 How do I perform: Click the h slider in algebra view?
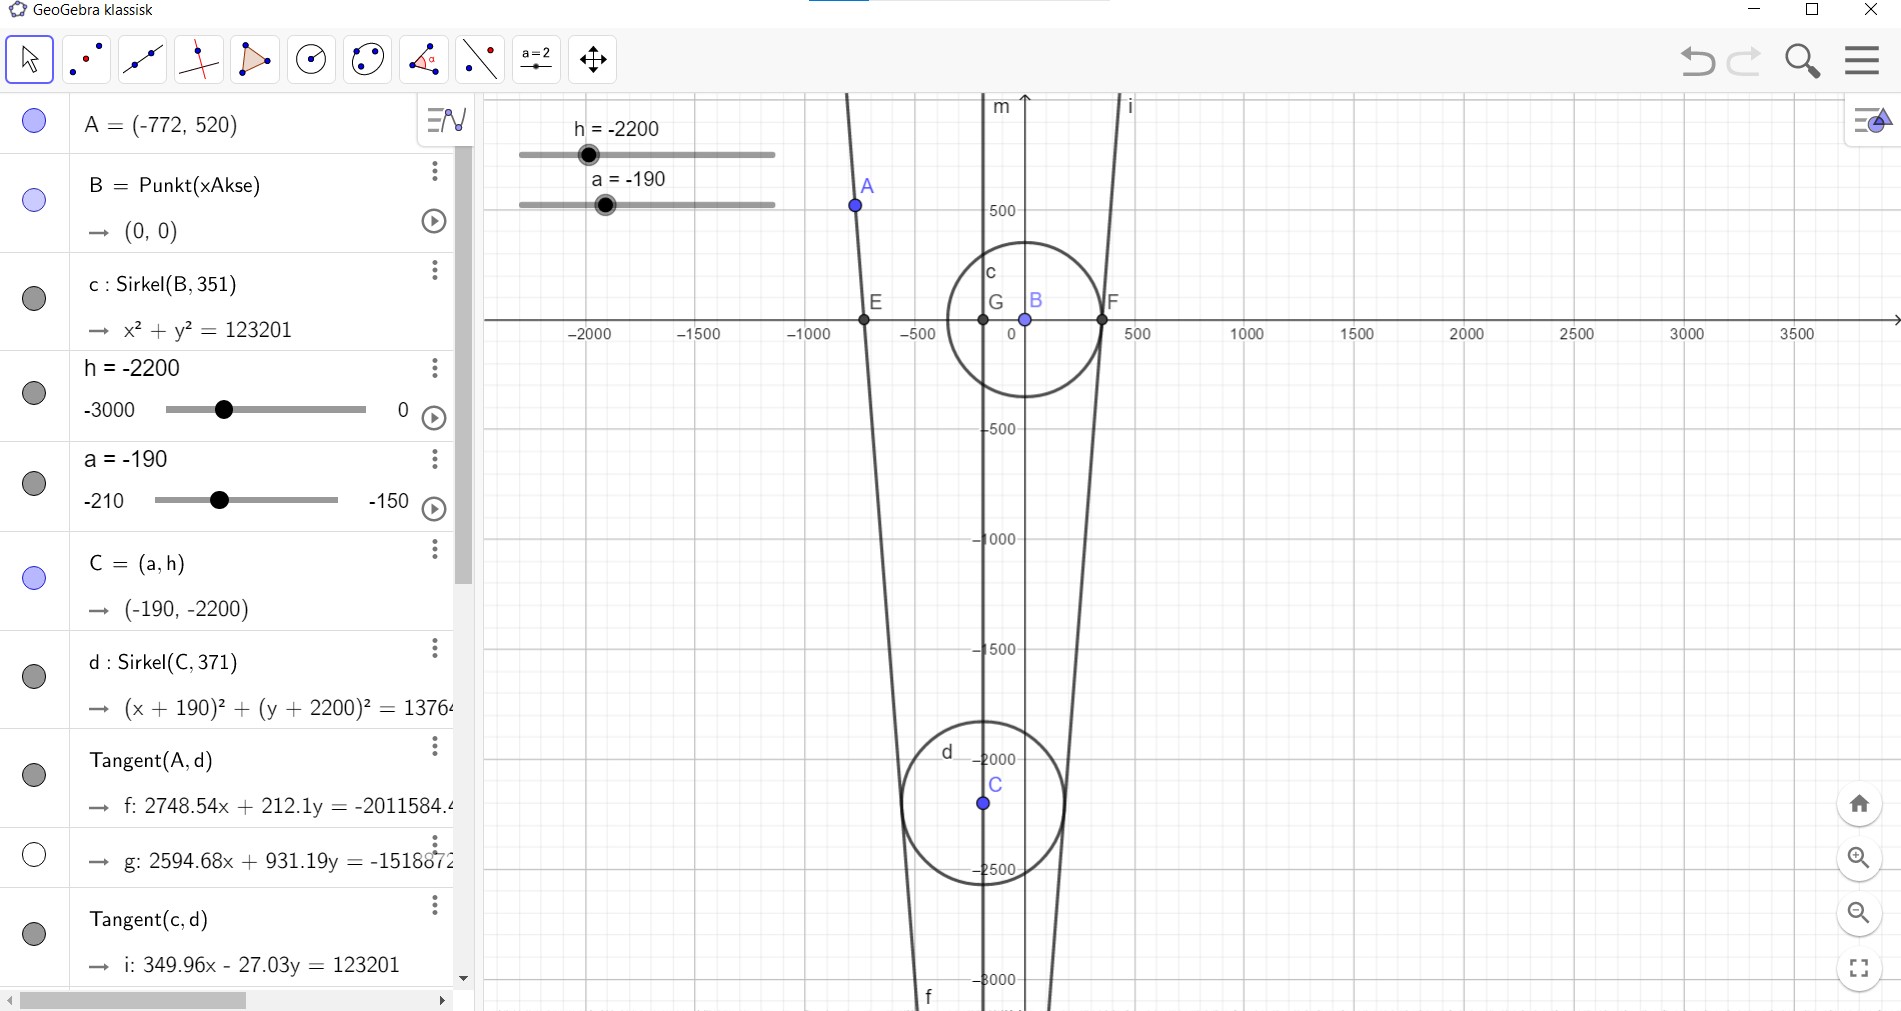coord(266,410)
